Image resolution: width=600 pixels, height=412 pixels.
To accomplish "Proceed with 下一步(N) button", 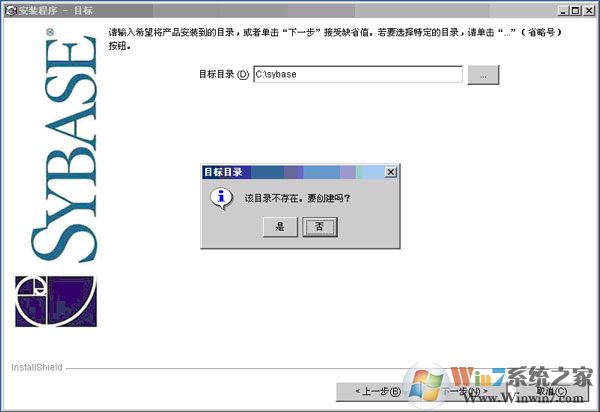I will click(463, 391).
